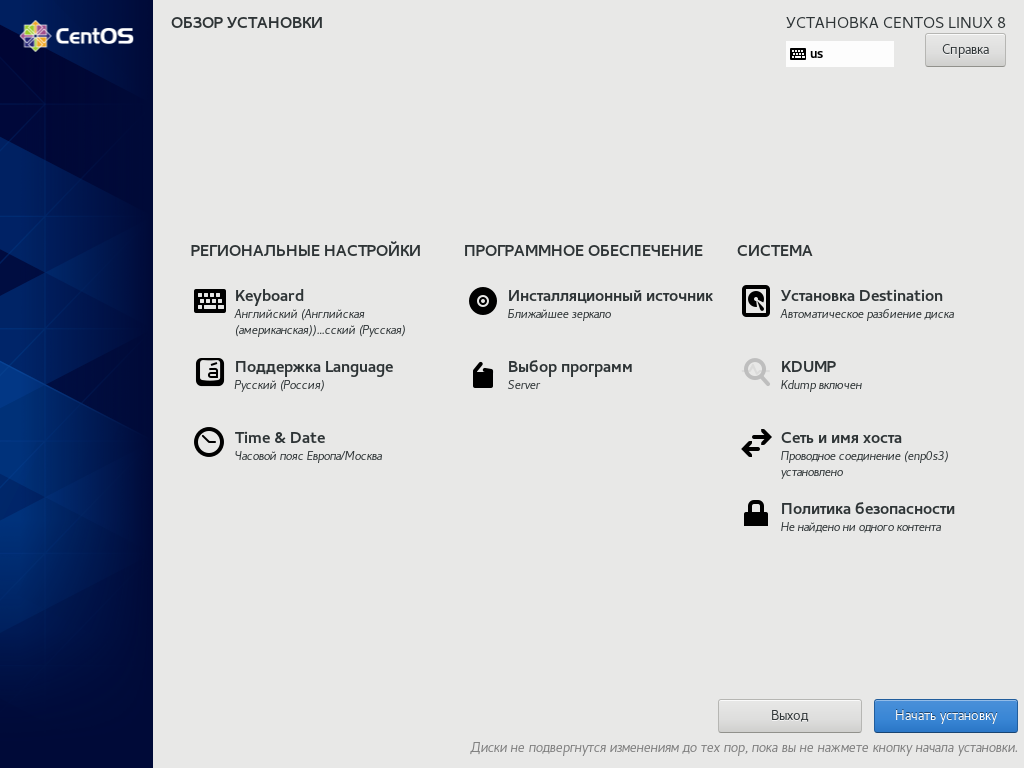Open Политика безопасности settings
The width and height of the screenshot is (1024, 768).
coord(867,509)
